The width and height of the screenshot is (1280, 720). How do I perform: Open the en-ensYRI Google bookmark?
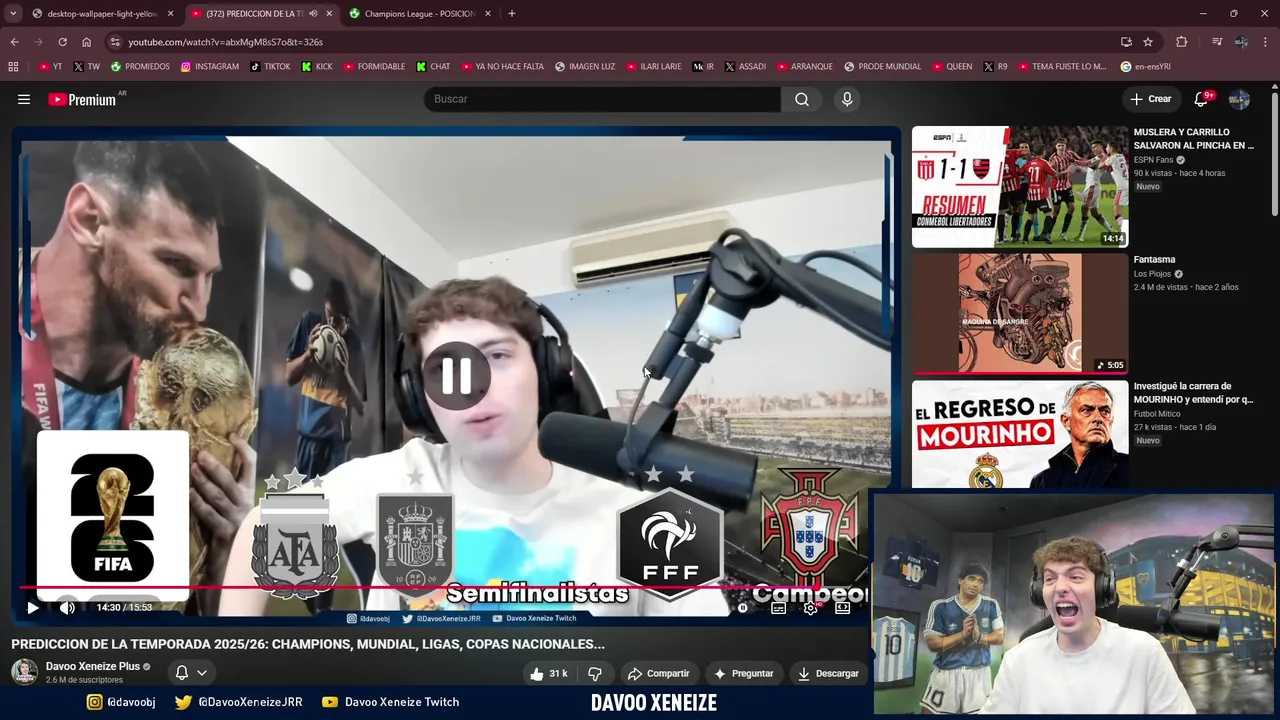(x=1145, y=67)
